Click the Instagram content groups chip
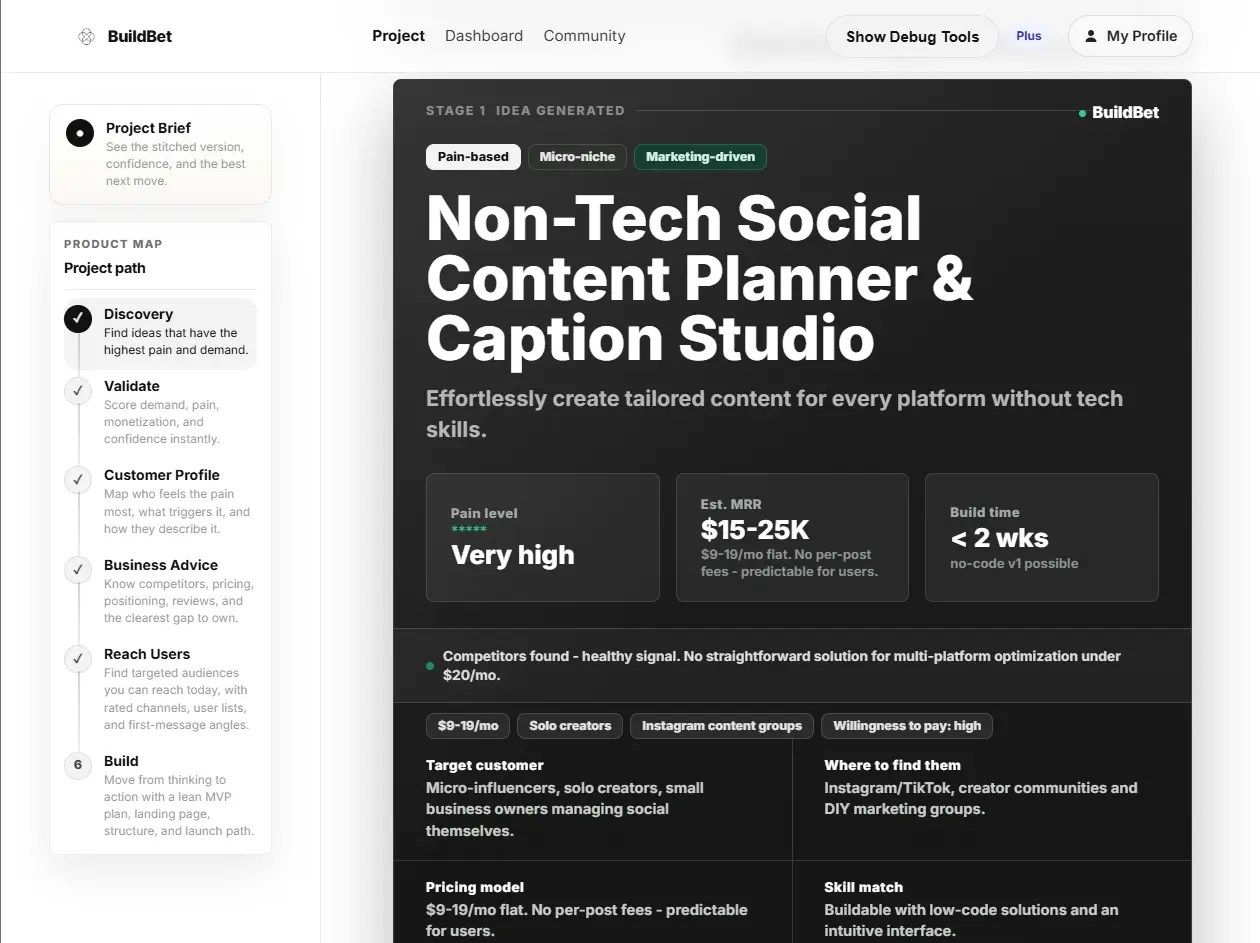Image resolution: width=1260 pixels, height=943 pixels. (x=722, y=726)
